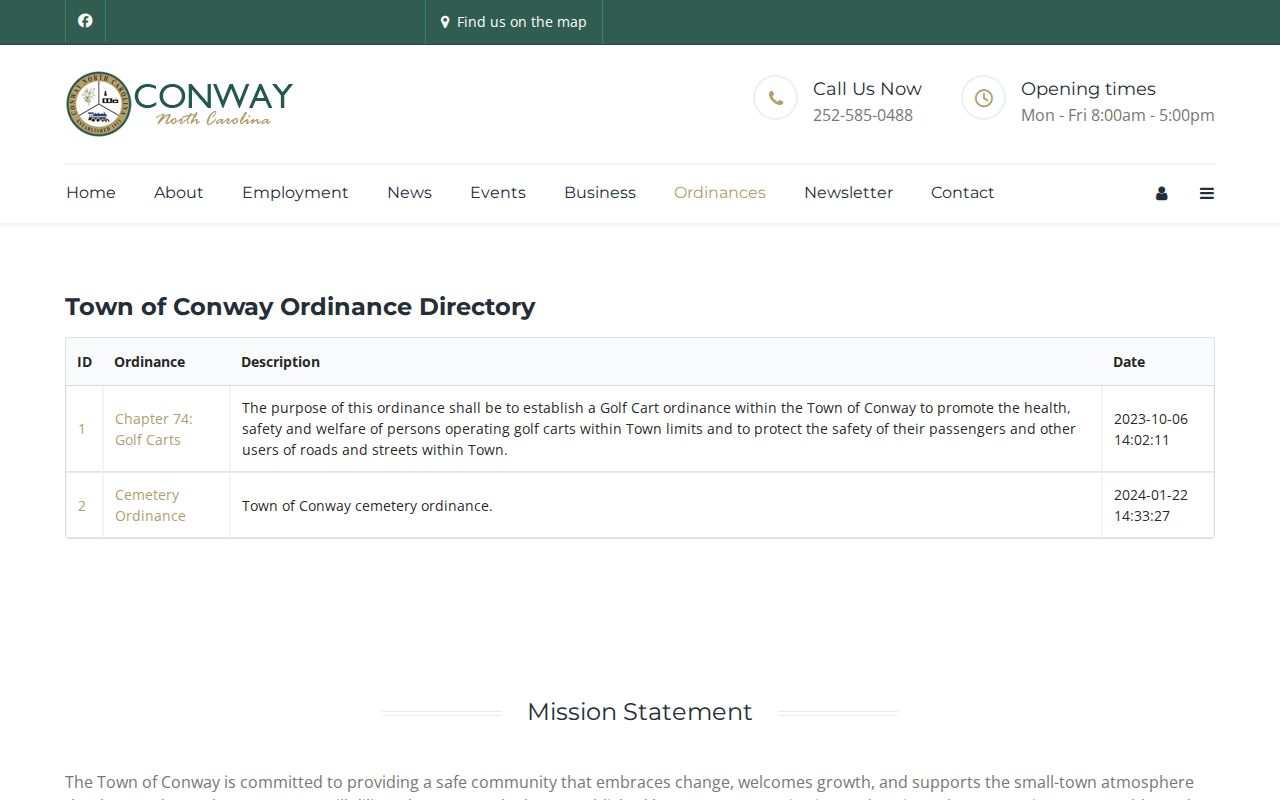Image resolution: width=1280 pixels, height=800 pixels.
Task: Open the Events menu item
Action: pos(498,193)
